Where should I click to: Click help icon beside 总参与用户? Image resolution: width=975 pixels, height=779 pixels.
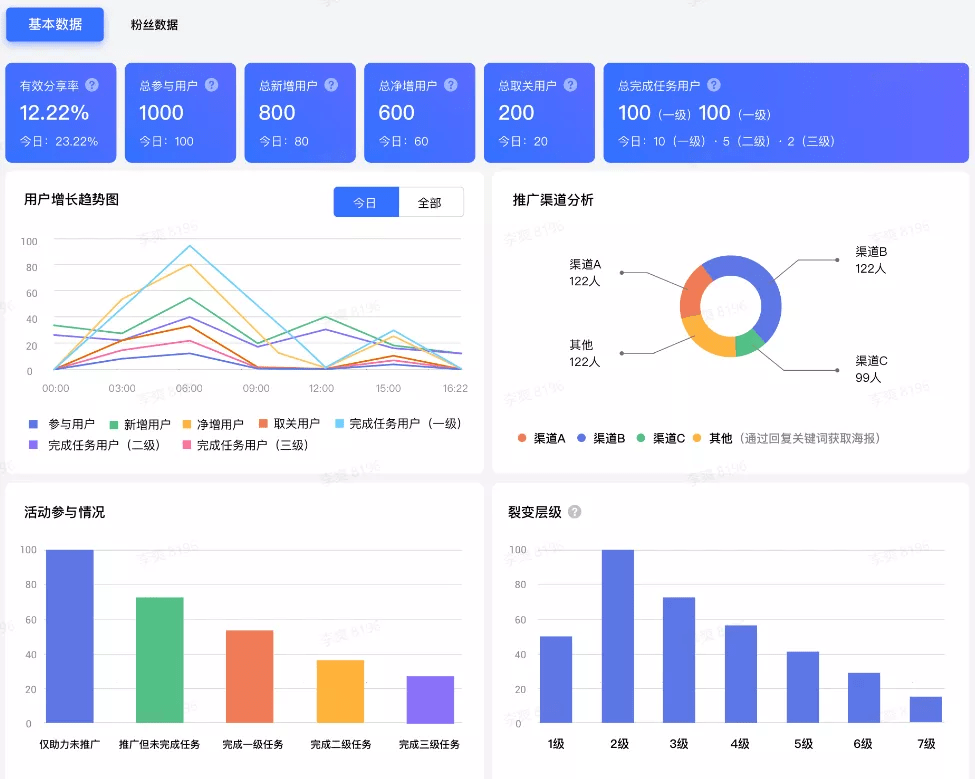click(211, 86)
